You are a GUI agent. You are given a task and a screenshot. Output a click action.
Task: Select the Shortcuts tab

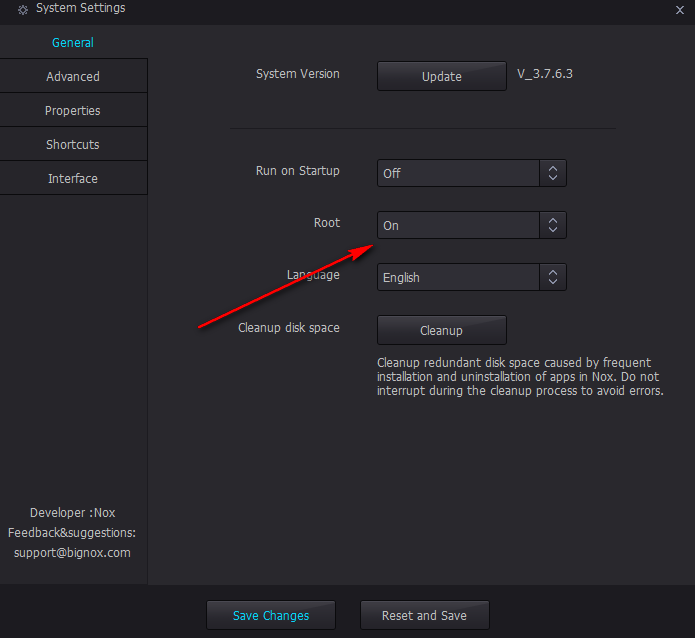73,144
